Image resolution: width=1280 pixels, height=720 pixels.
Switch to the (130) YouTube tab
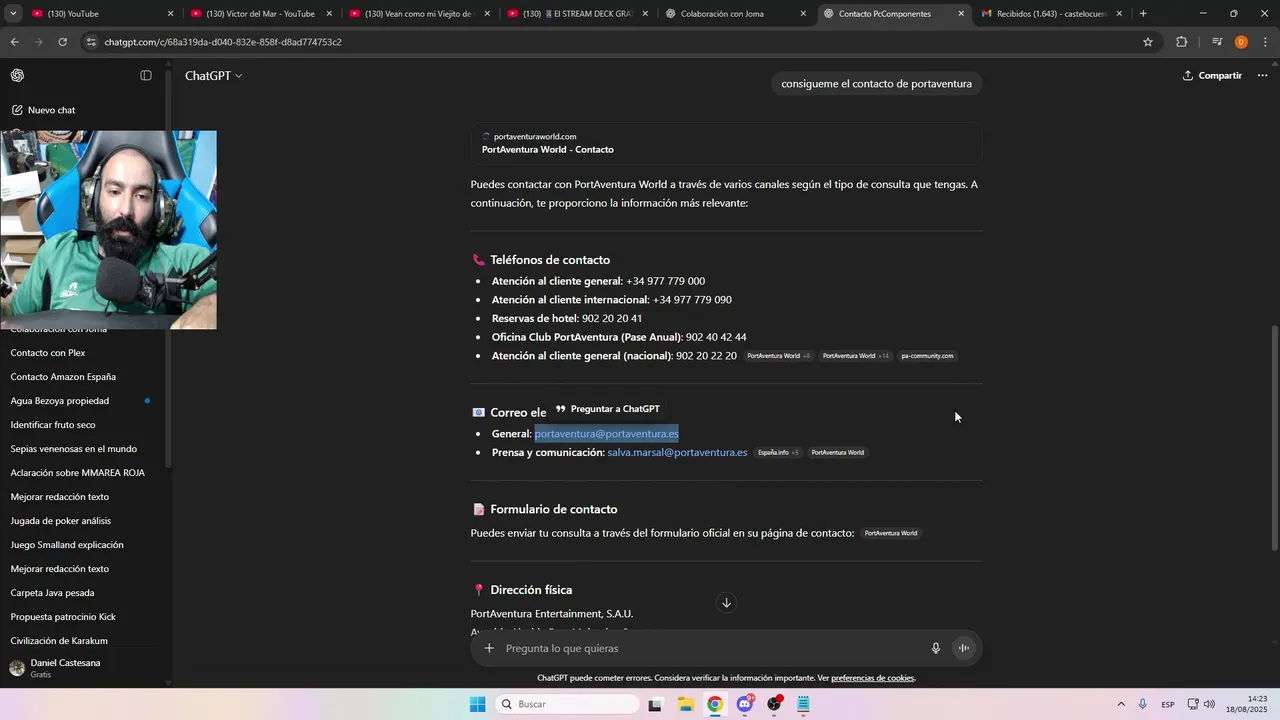coord(103,14)
